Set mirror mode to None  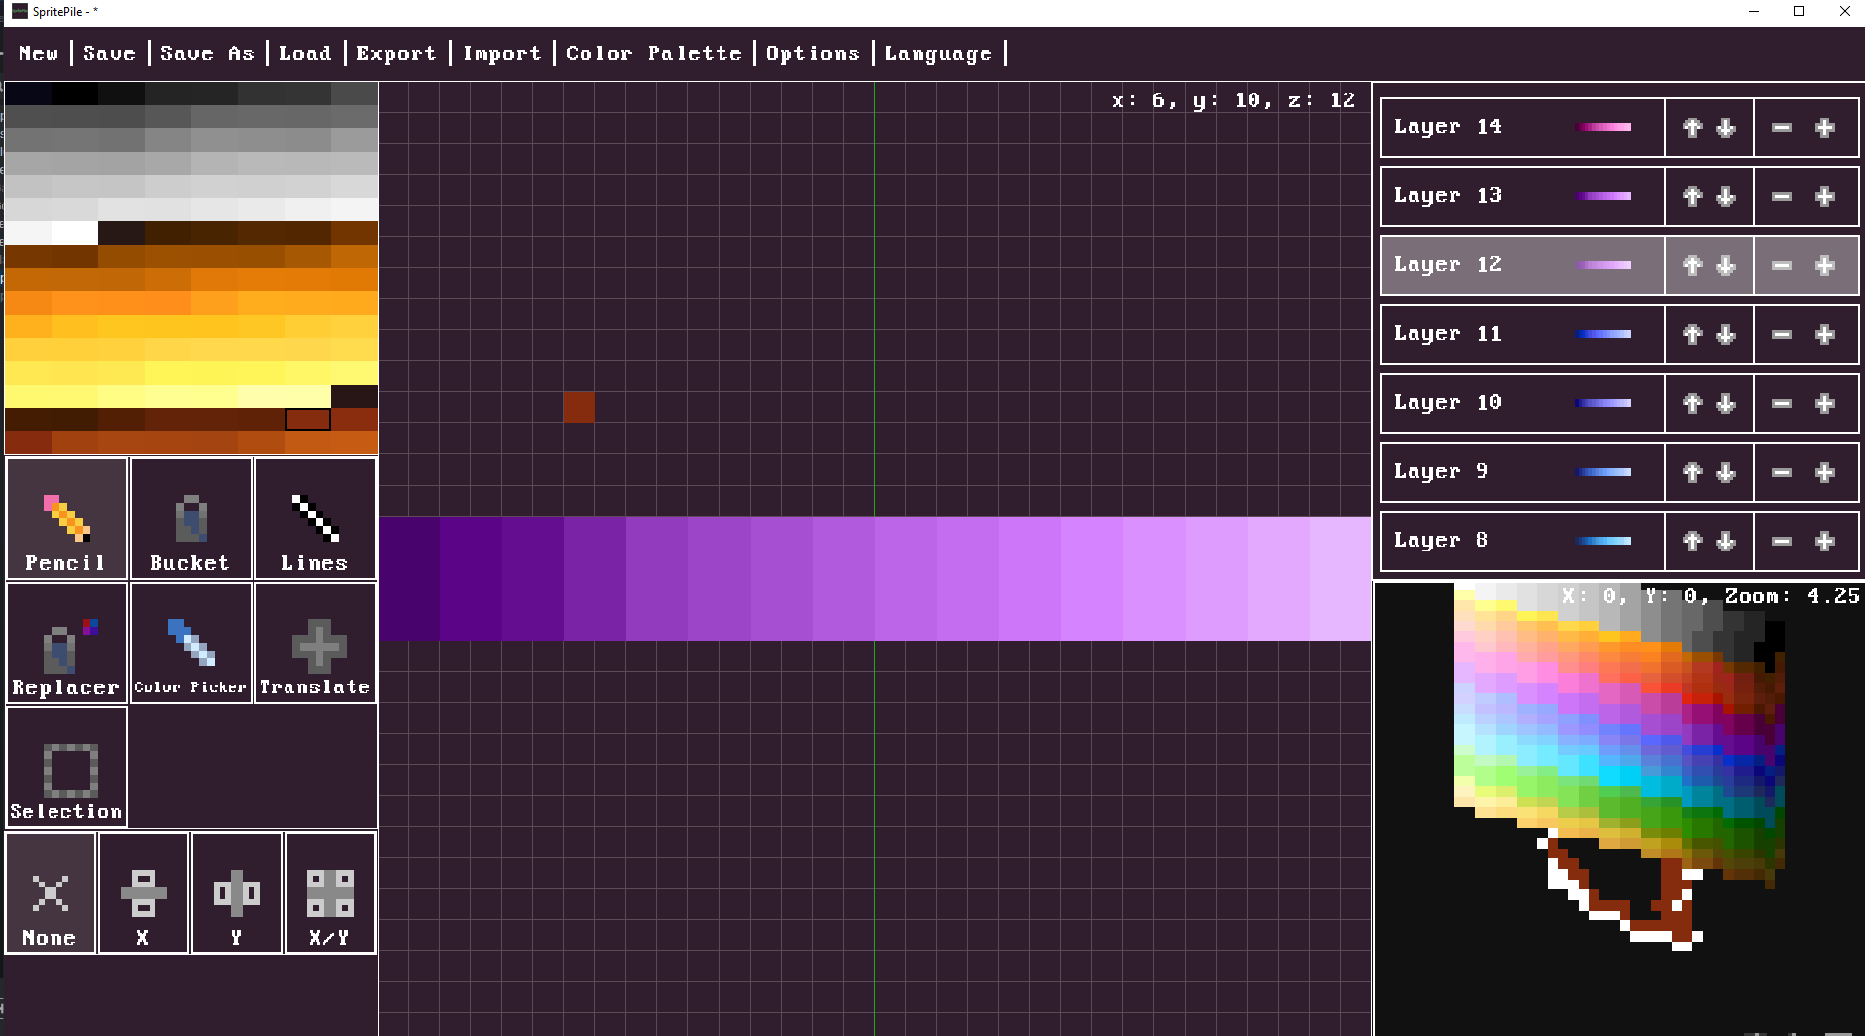coord(50,893)
